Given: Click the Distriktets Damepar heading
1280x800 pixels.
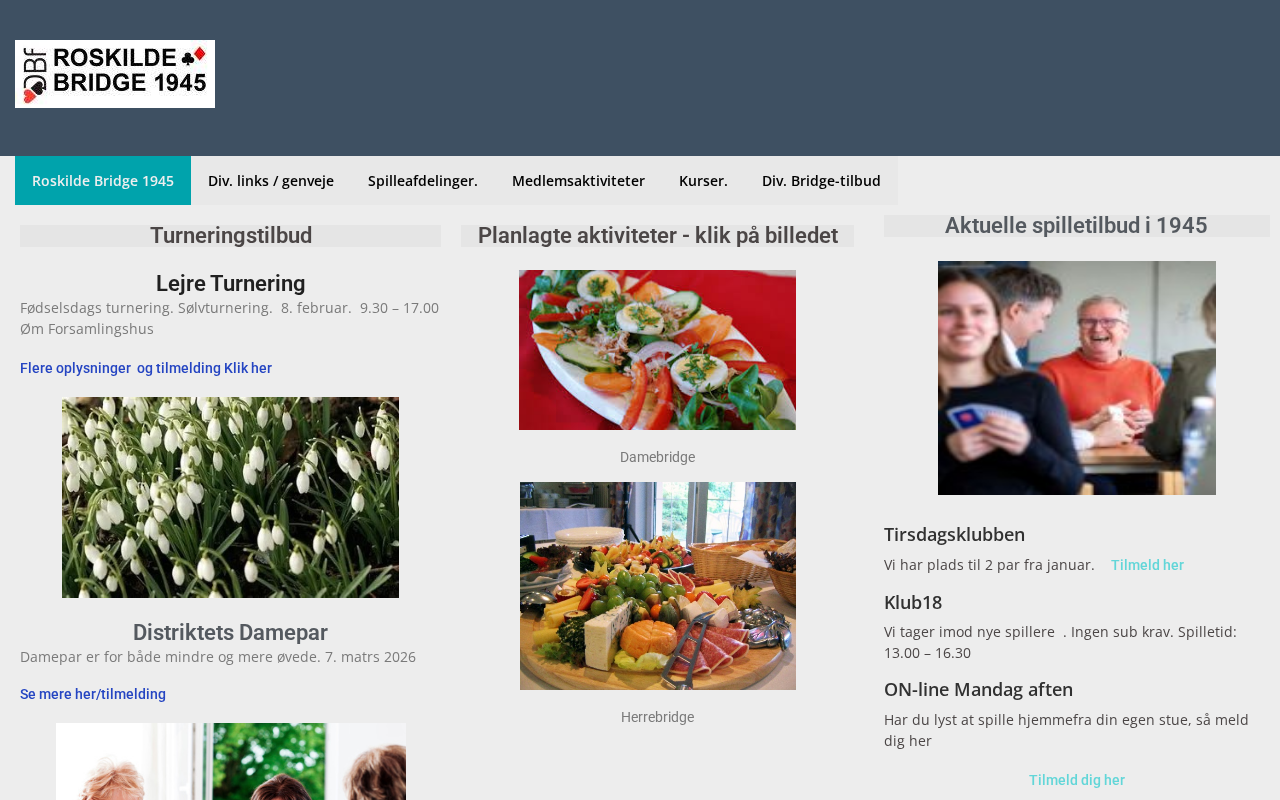Looking at the screenshot, I should (x=230, y=632).
